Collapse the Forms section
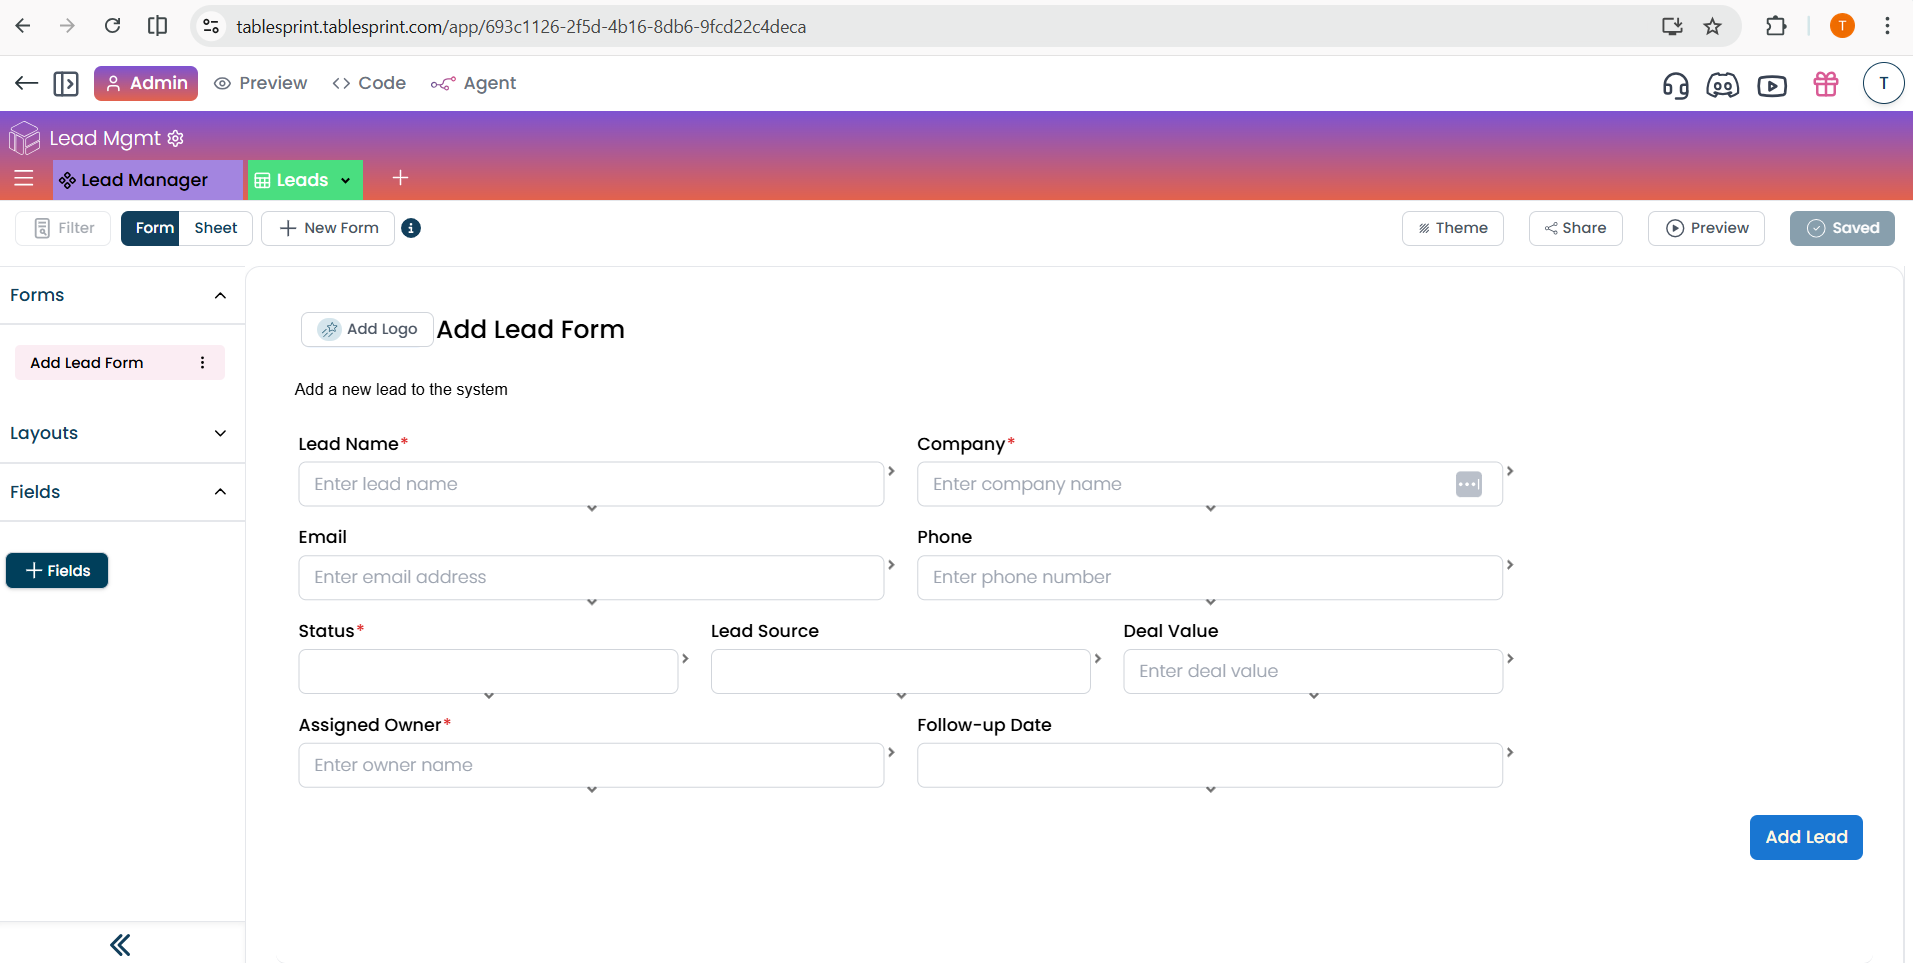 coord(220,295)
